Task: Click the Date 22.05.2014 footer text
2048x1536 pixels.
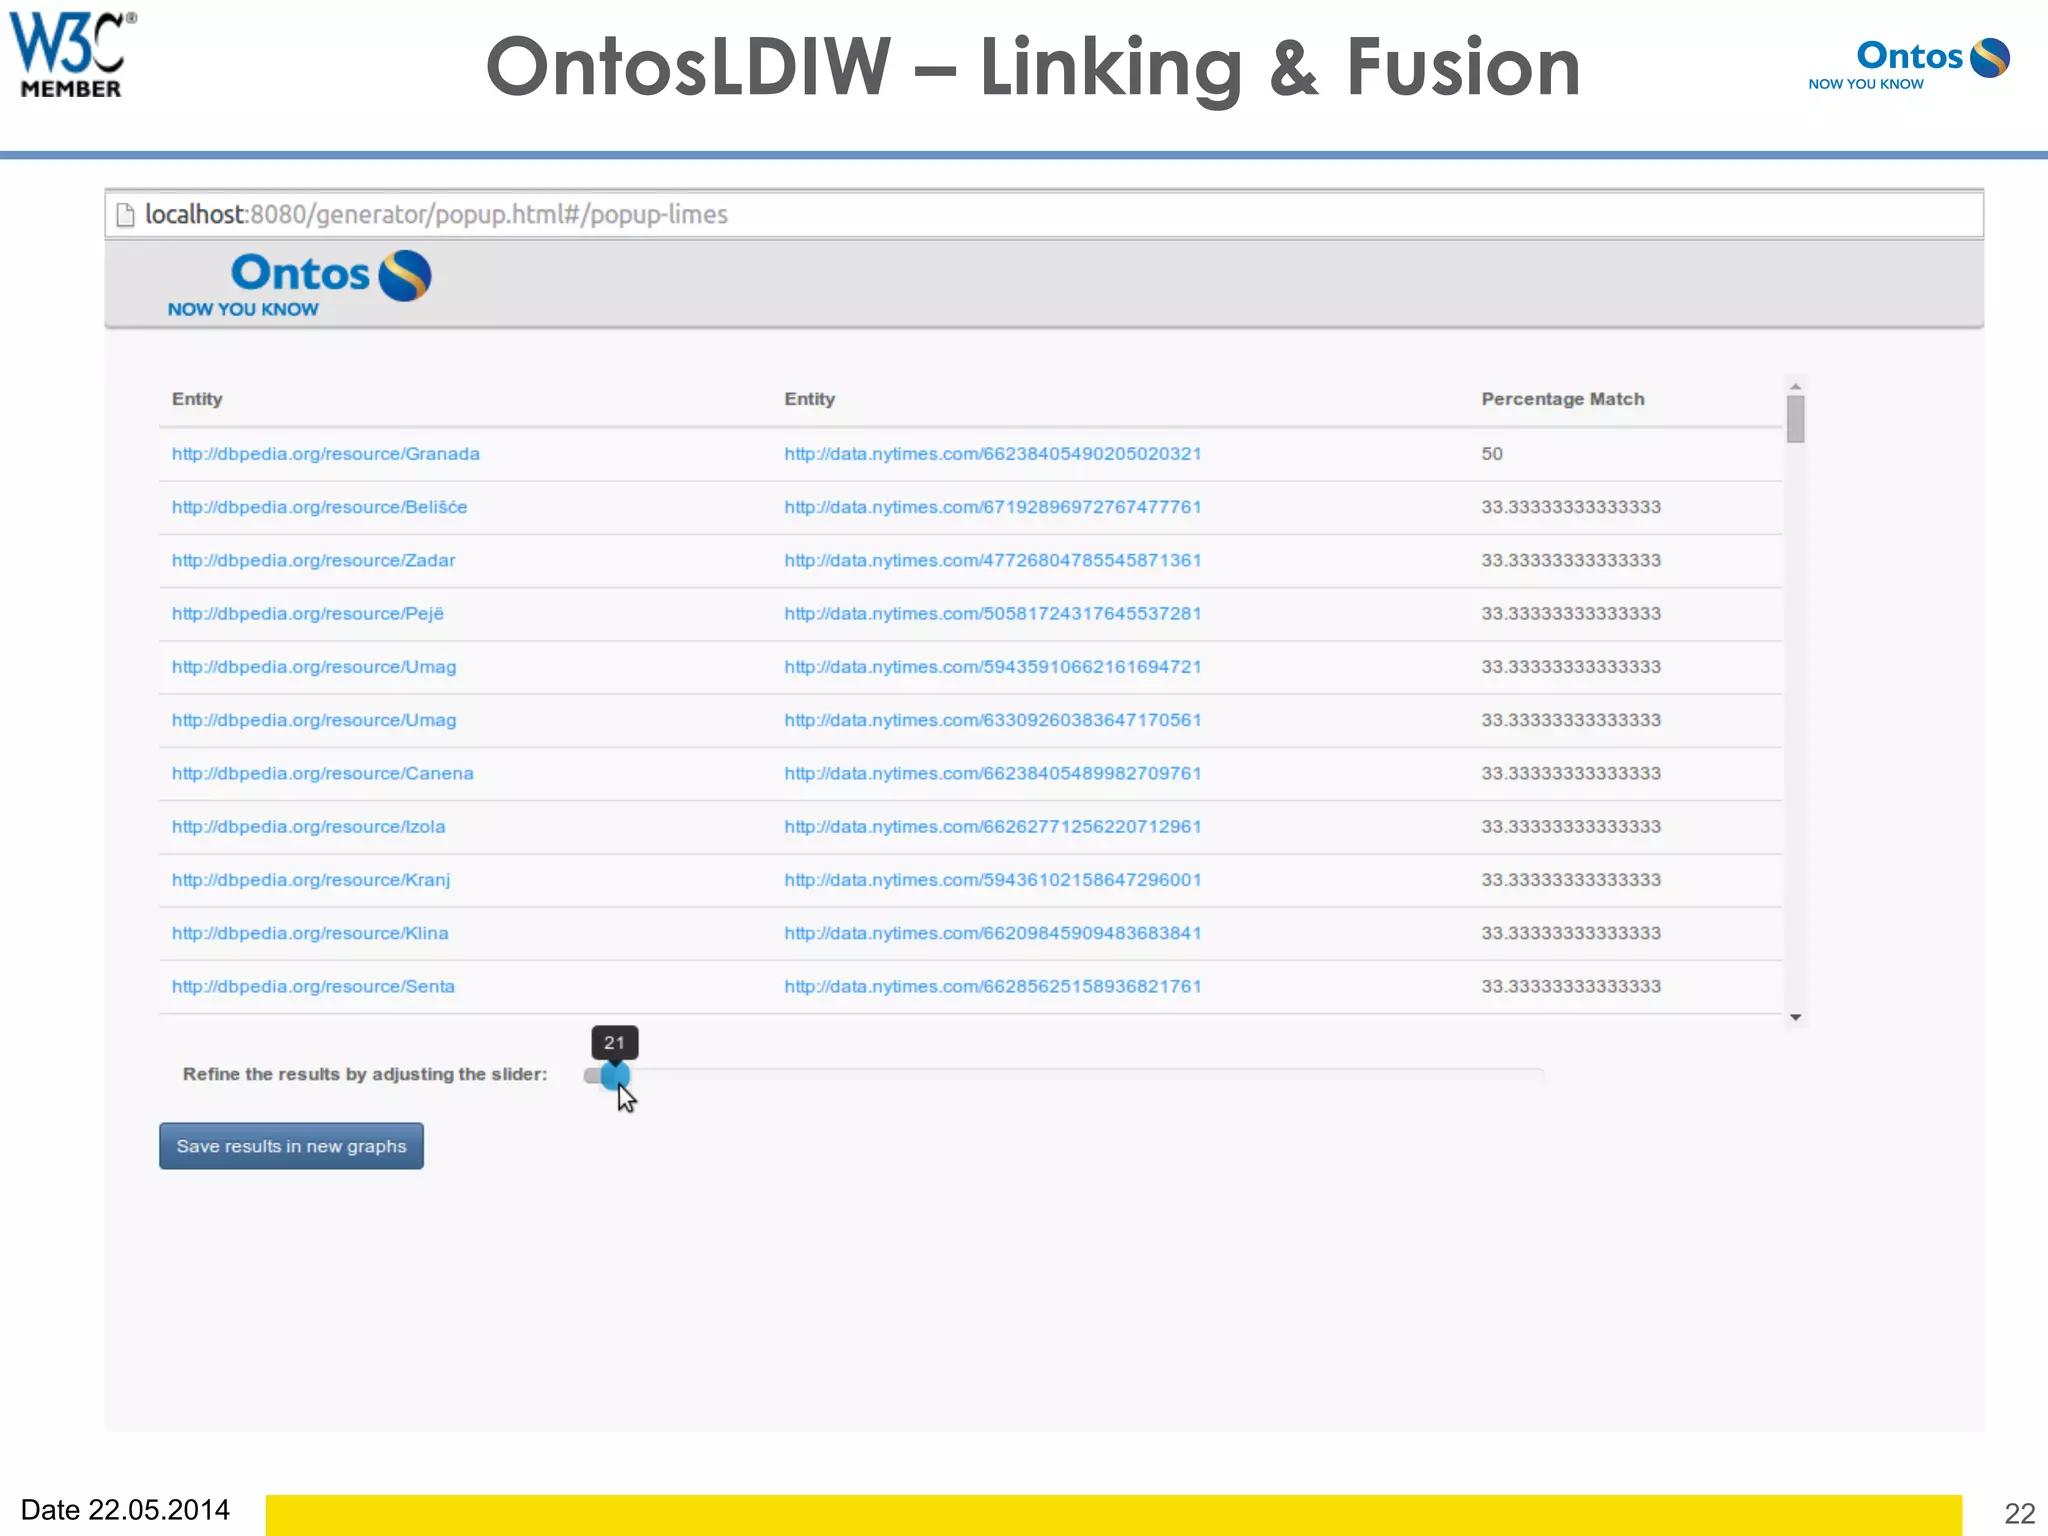Action: (125, 1510)
